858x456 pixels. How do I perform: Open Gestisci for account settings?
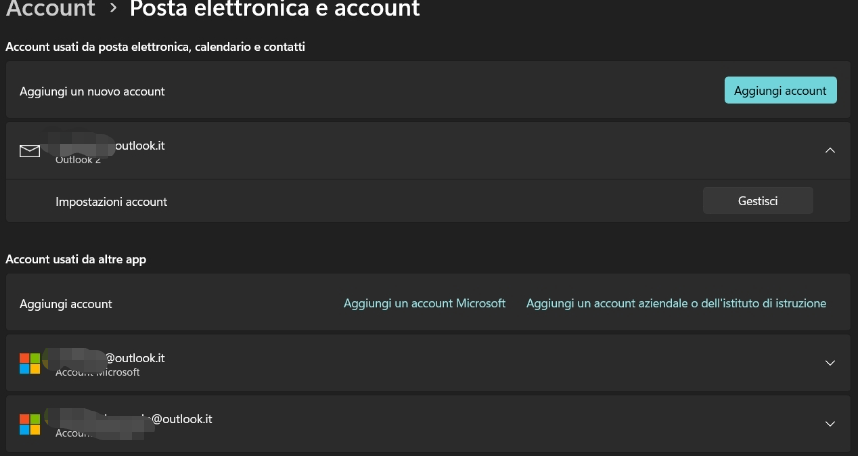click(758, 201)
